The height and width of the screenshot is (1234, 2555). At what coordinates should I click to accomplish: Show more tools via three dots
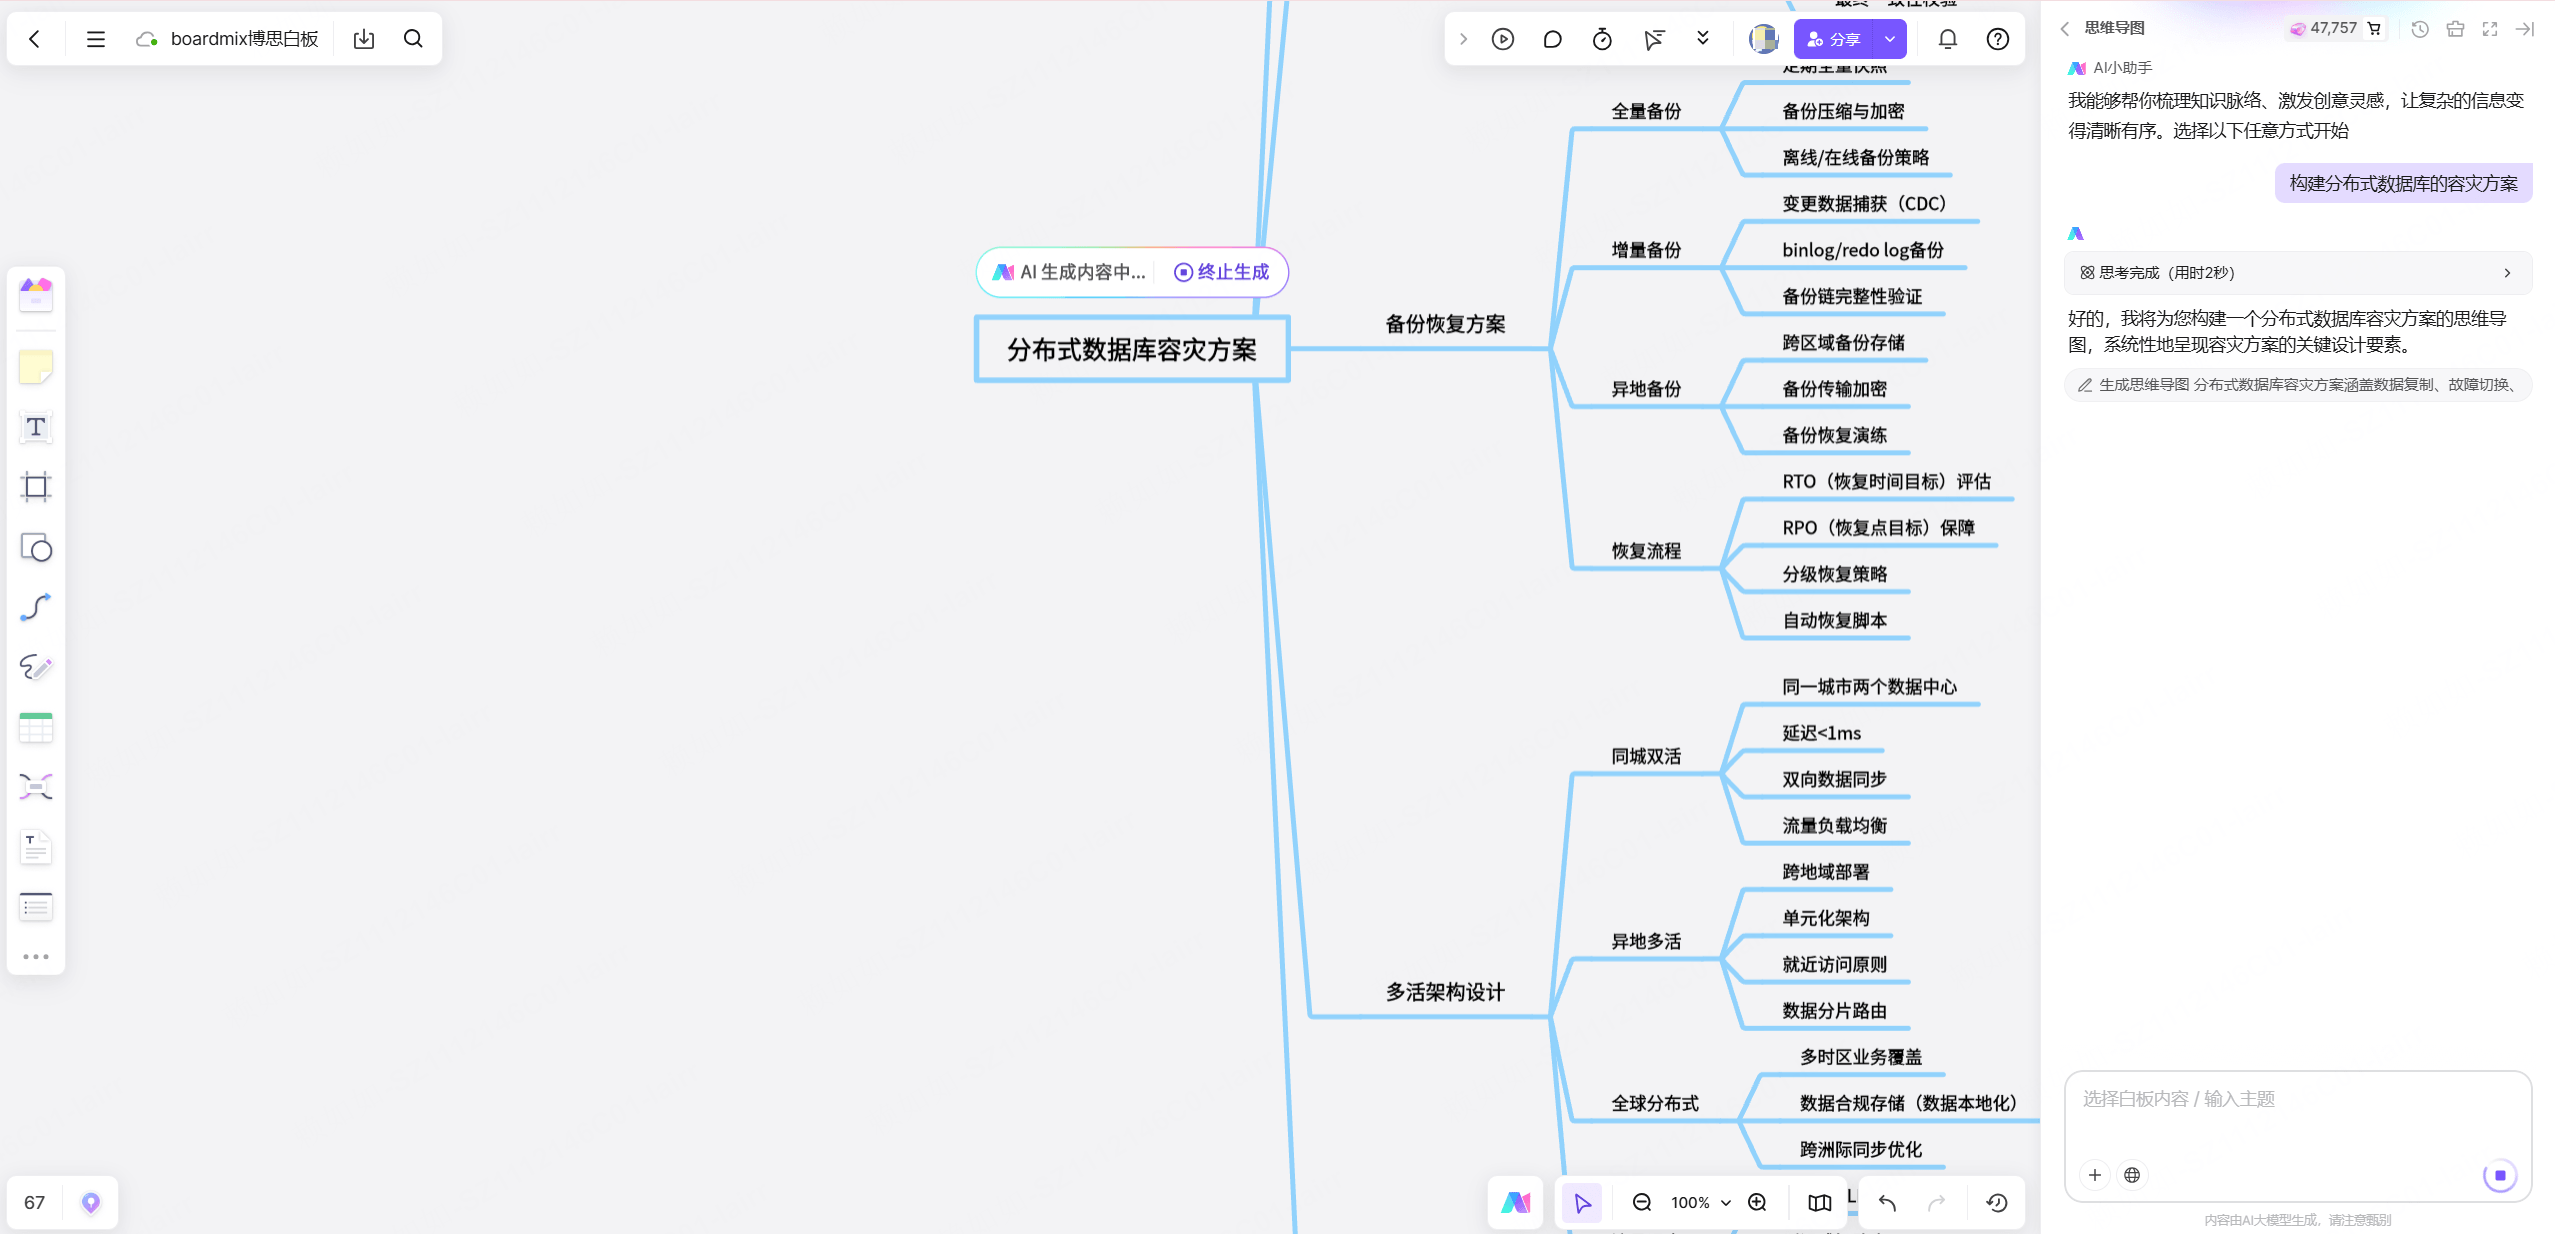click(x=36, y=957)
